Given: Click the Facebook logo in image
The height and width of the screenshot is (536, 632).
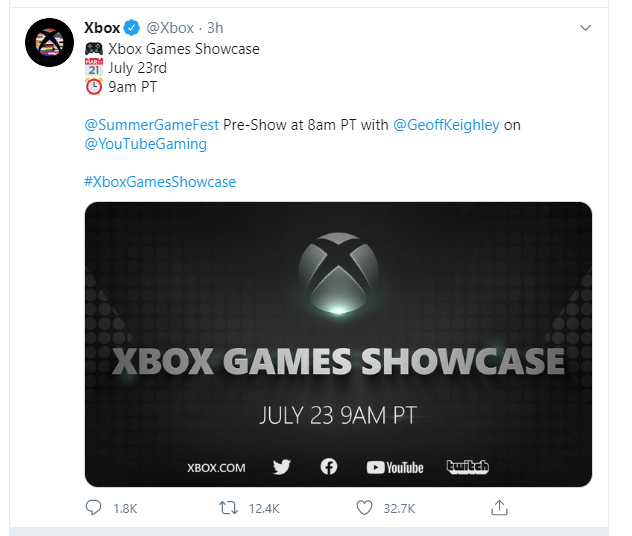Looking at the screenshot, I should click(329, 467).
